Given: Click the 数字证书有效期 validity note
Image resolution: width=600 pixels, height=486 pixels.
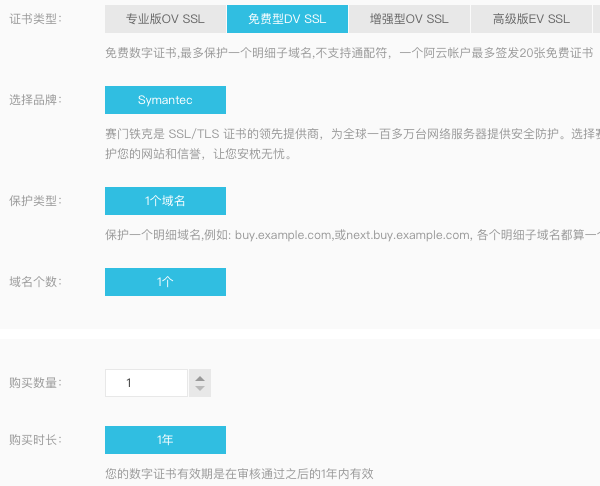Looking at the screenshot, I should (x=239, y=474).
